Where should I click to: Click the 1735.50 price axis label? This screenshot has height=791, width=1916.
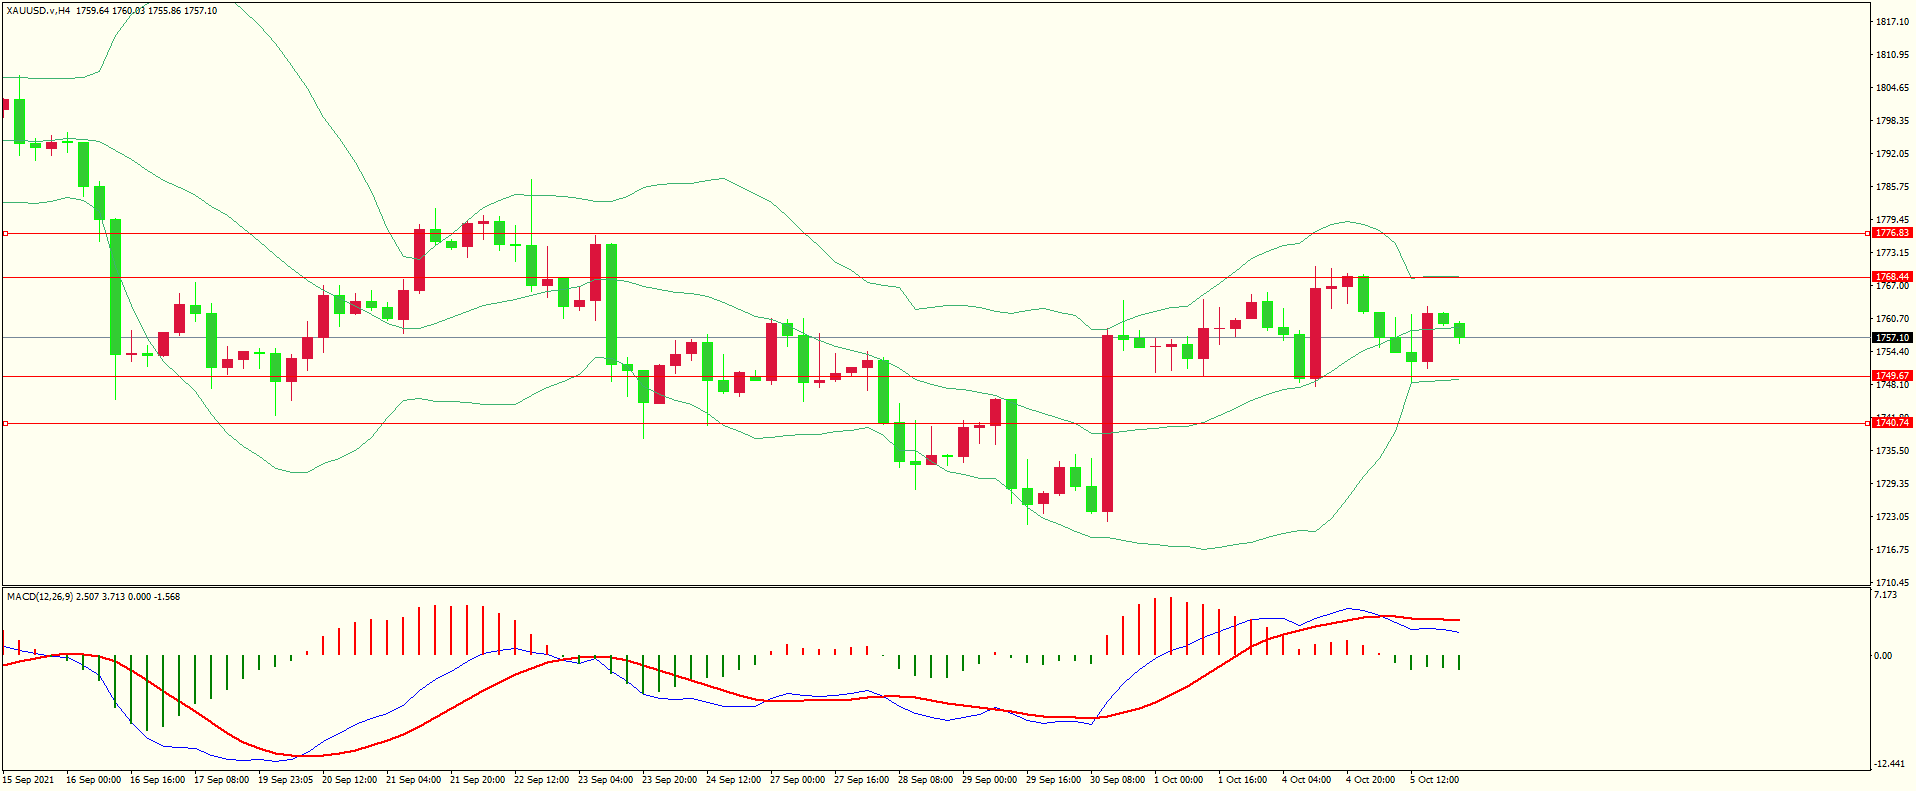[x=1893, y=451]
